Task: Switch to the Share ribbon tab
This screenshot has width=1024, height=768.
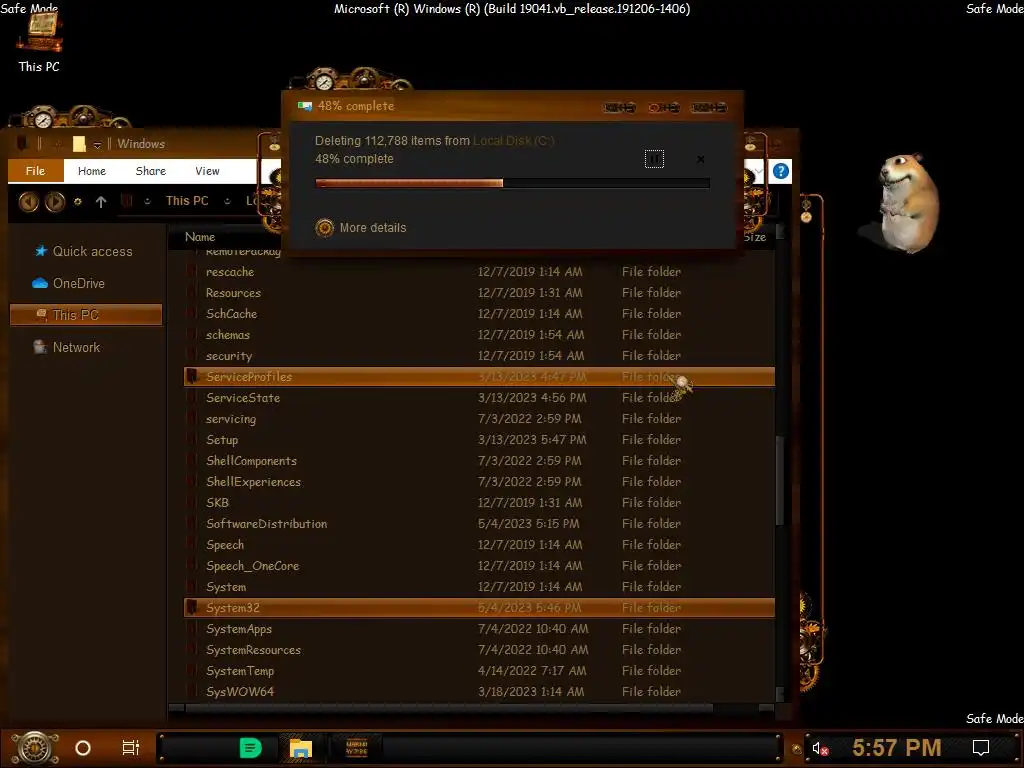Action: 150,170
